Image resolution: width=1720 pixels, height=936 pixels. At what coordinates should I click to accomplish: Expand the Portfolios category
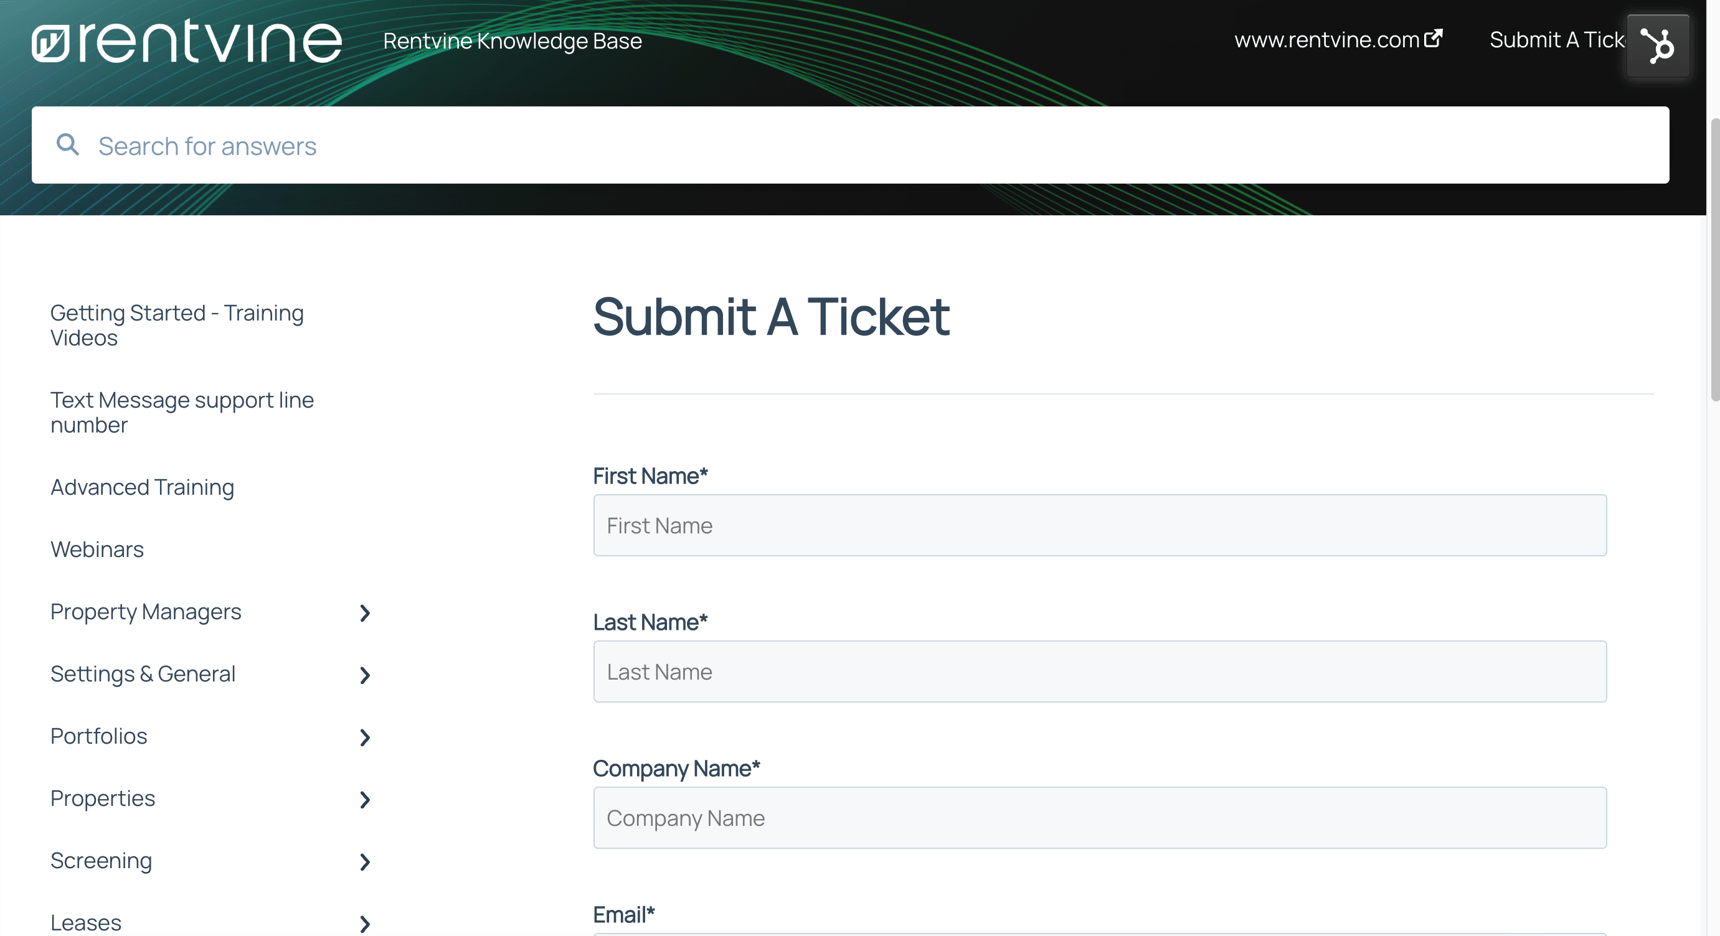364,737
